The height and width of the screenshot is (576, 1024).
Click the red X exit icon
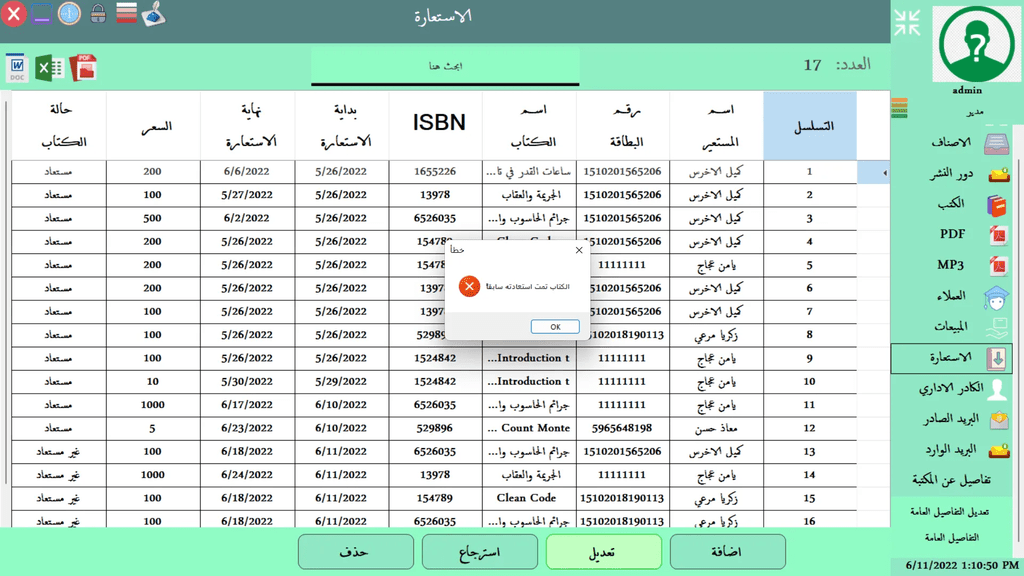pos(13,14)
